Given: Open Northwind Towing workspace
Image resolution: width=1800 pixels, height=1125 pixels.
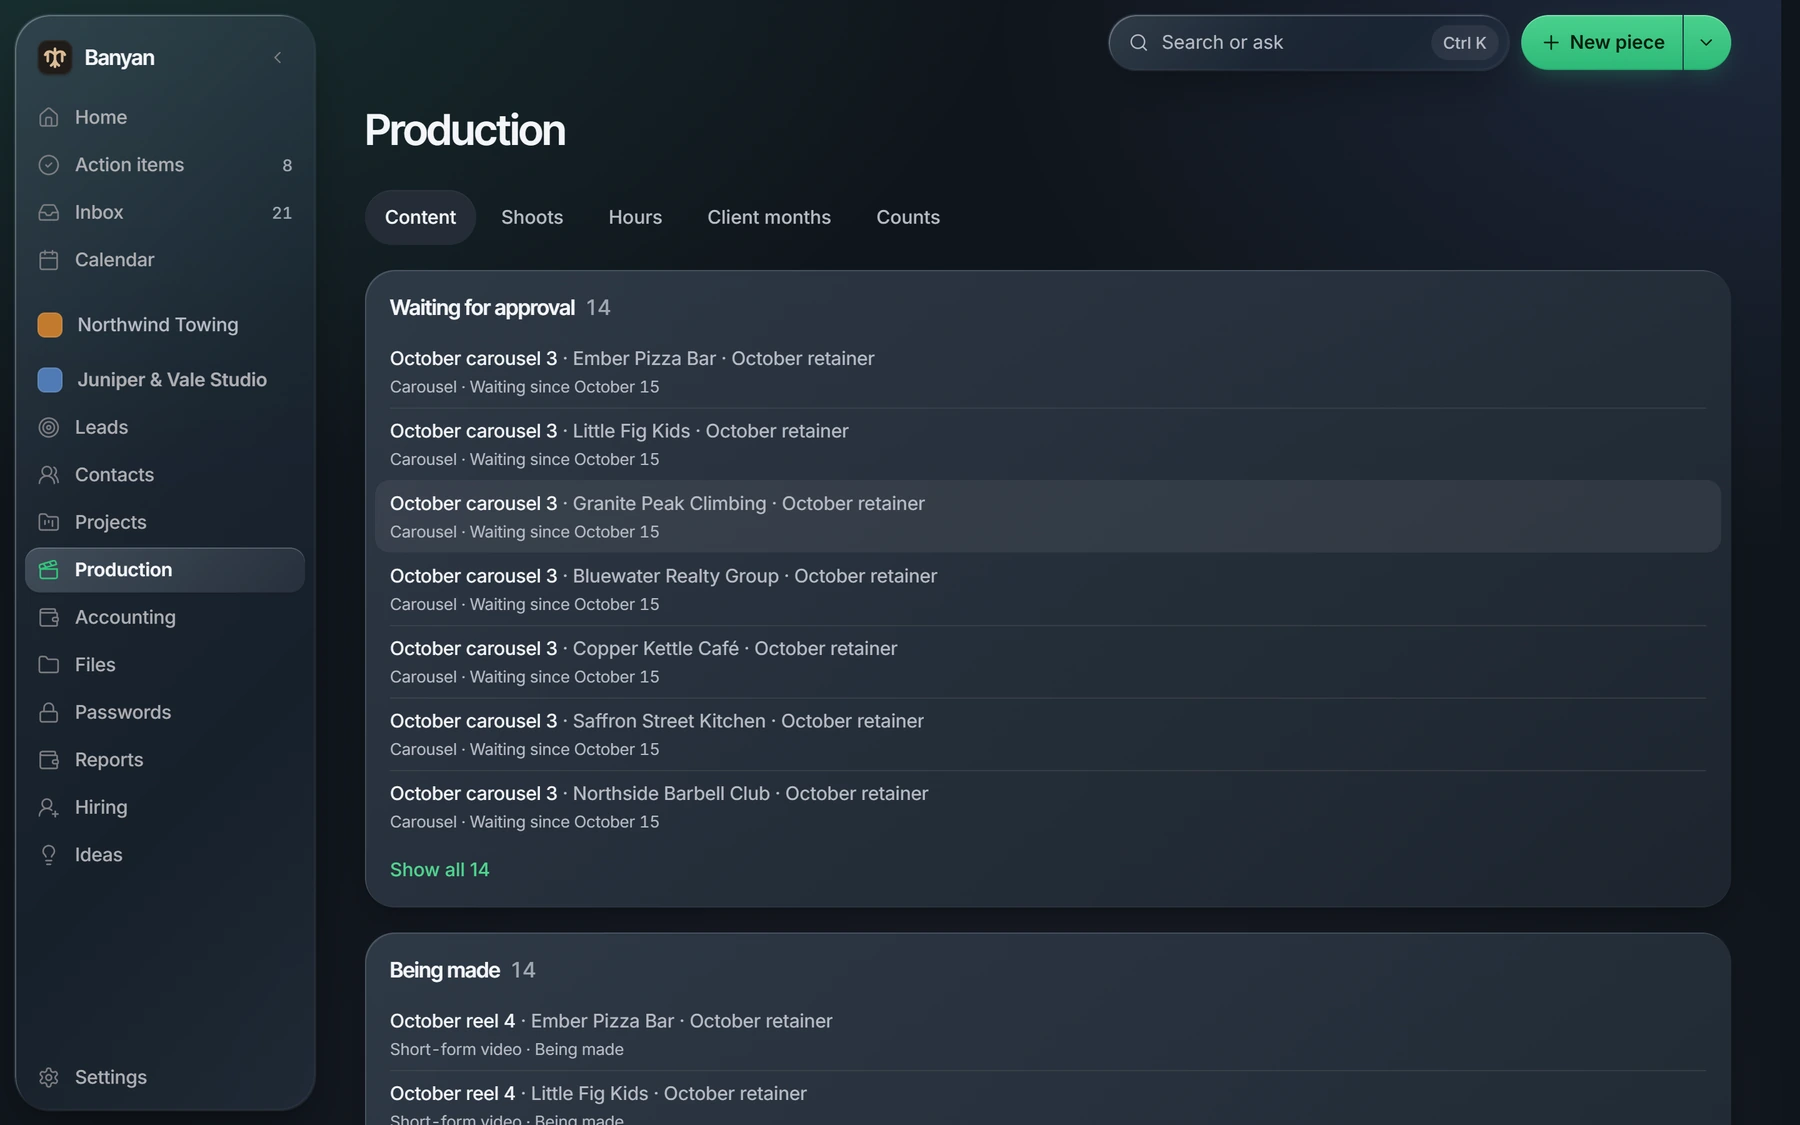Looking at the screenshot, I should click(x=165, y=325).
